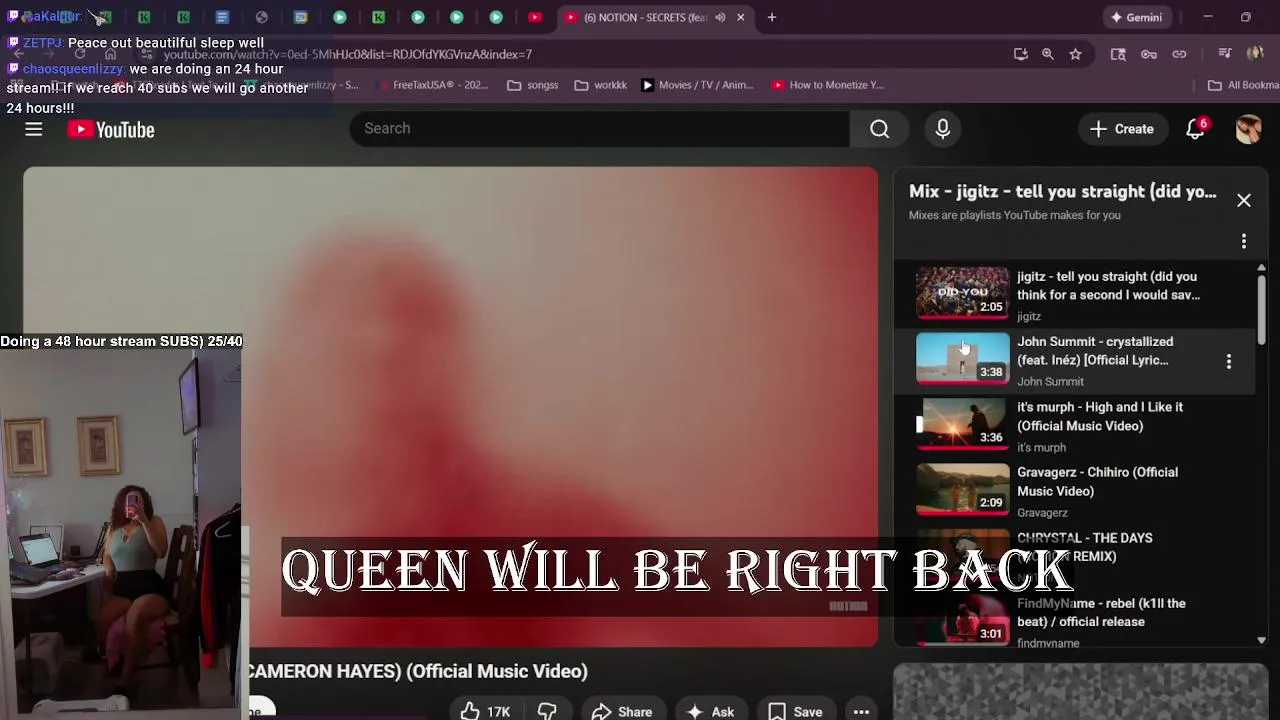The height and width of the screenshot is (720, 1280).
Task: Expand the All Bookmarks folder
Action: tap(1243, 85)
